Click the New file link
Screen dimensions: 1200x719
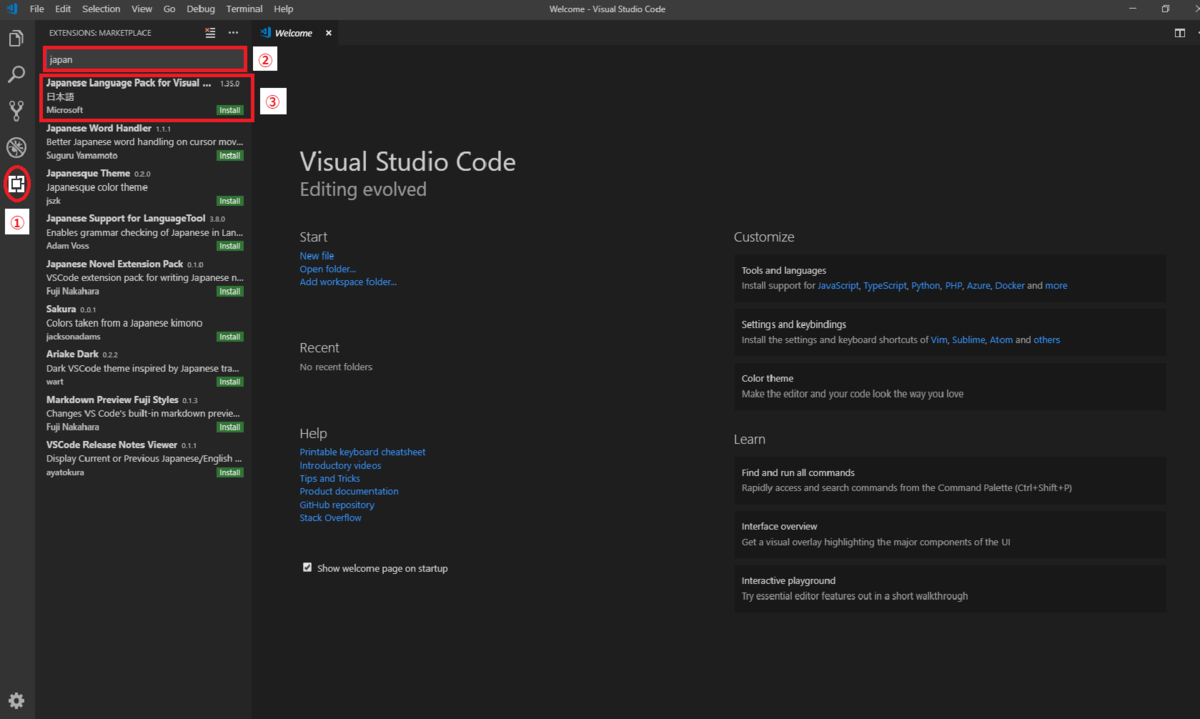tap(317, 256)
